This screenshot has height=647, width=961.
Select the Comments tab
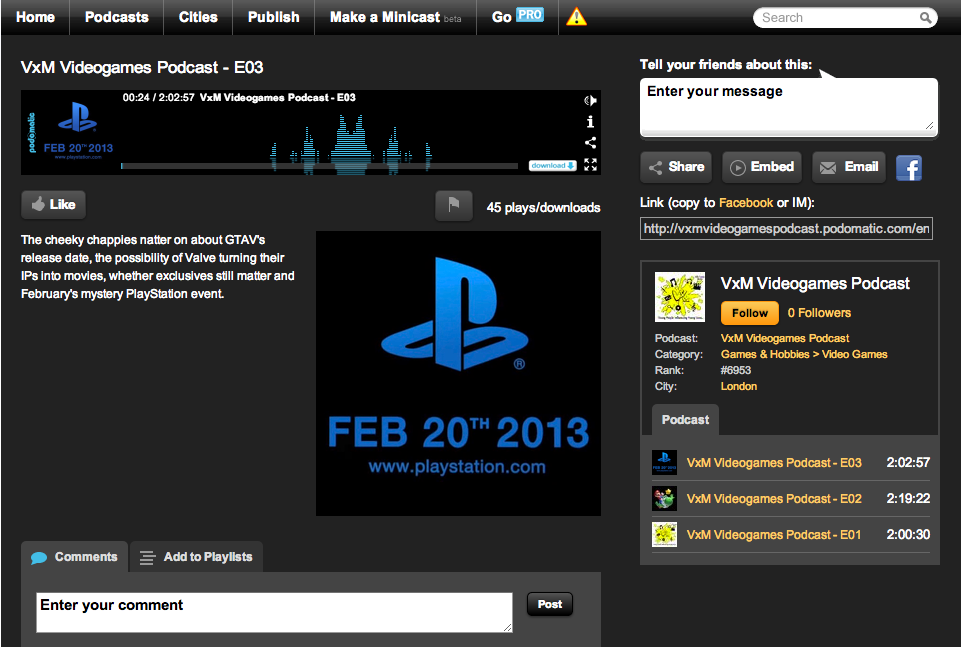pos(75,557)
